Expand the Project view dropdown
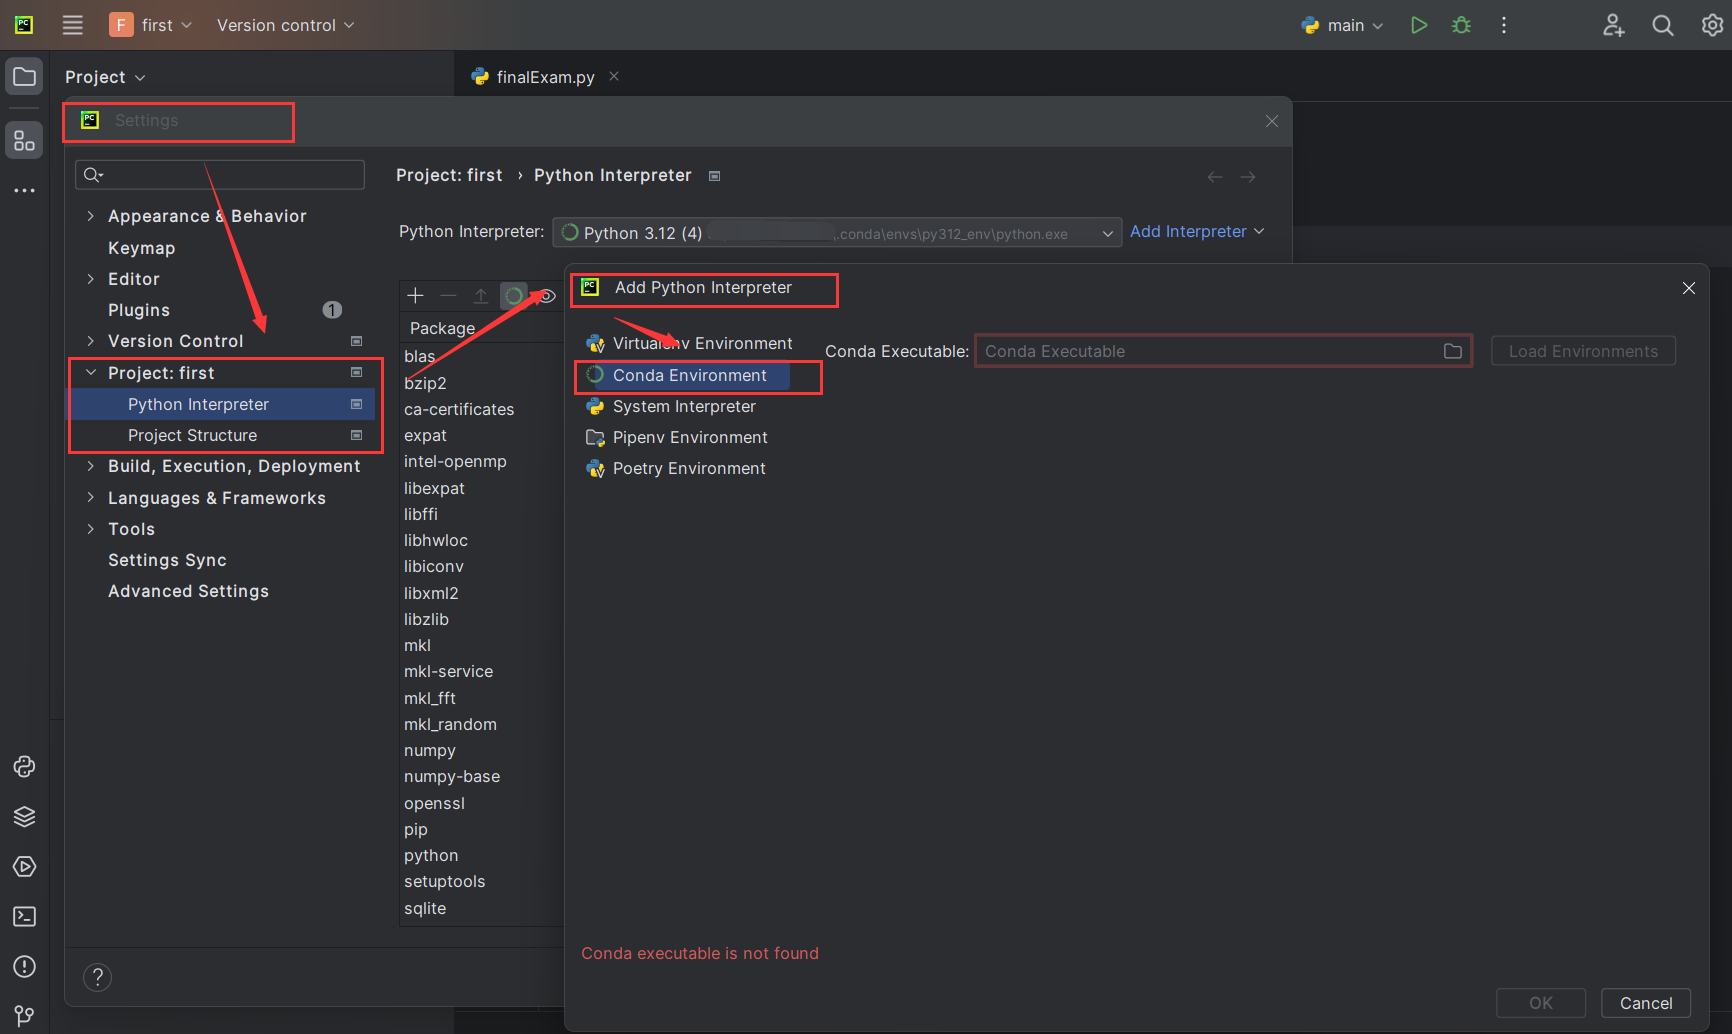 point(105,77)
